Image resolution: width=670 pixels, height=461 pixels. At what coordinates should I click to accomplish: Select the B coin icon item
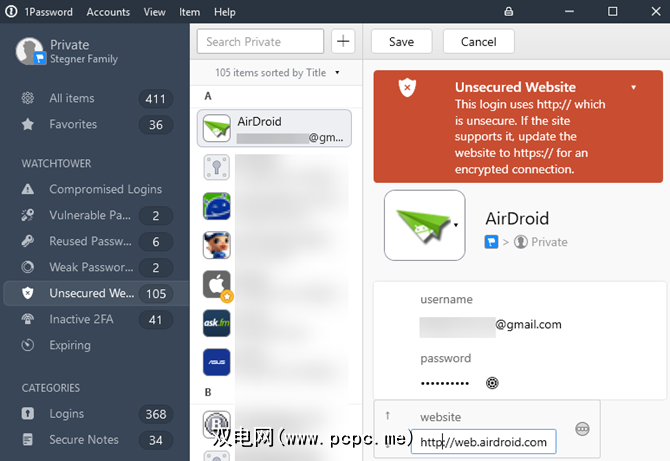pyautogui.click(x=217, y=424)
